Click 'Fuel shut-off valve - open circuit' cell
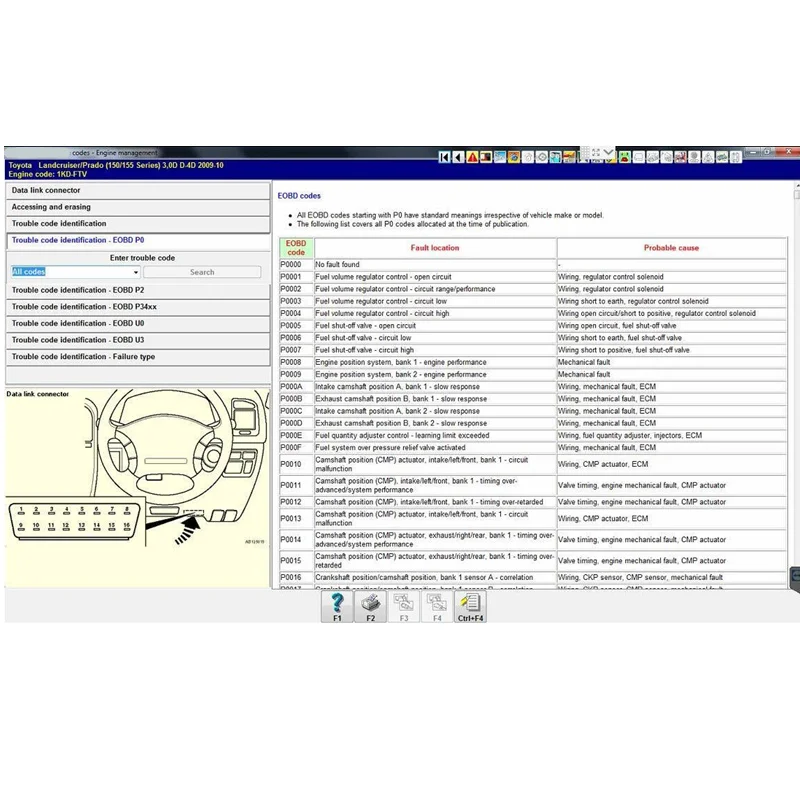The width and height of the screenshot is (800, 800). [x=435, y=326]
